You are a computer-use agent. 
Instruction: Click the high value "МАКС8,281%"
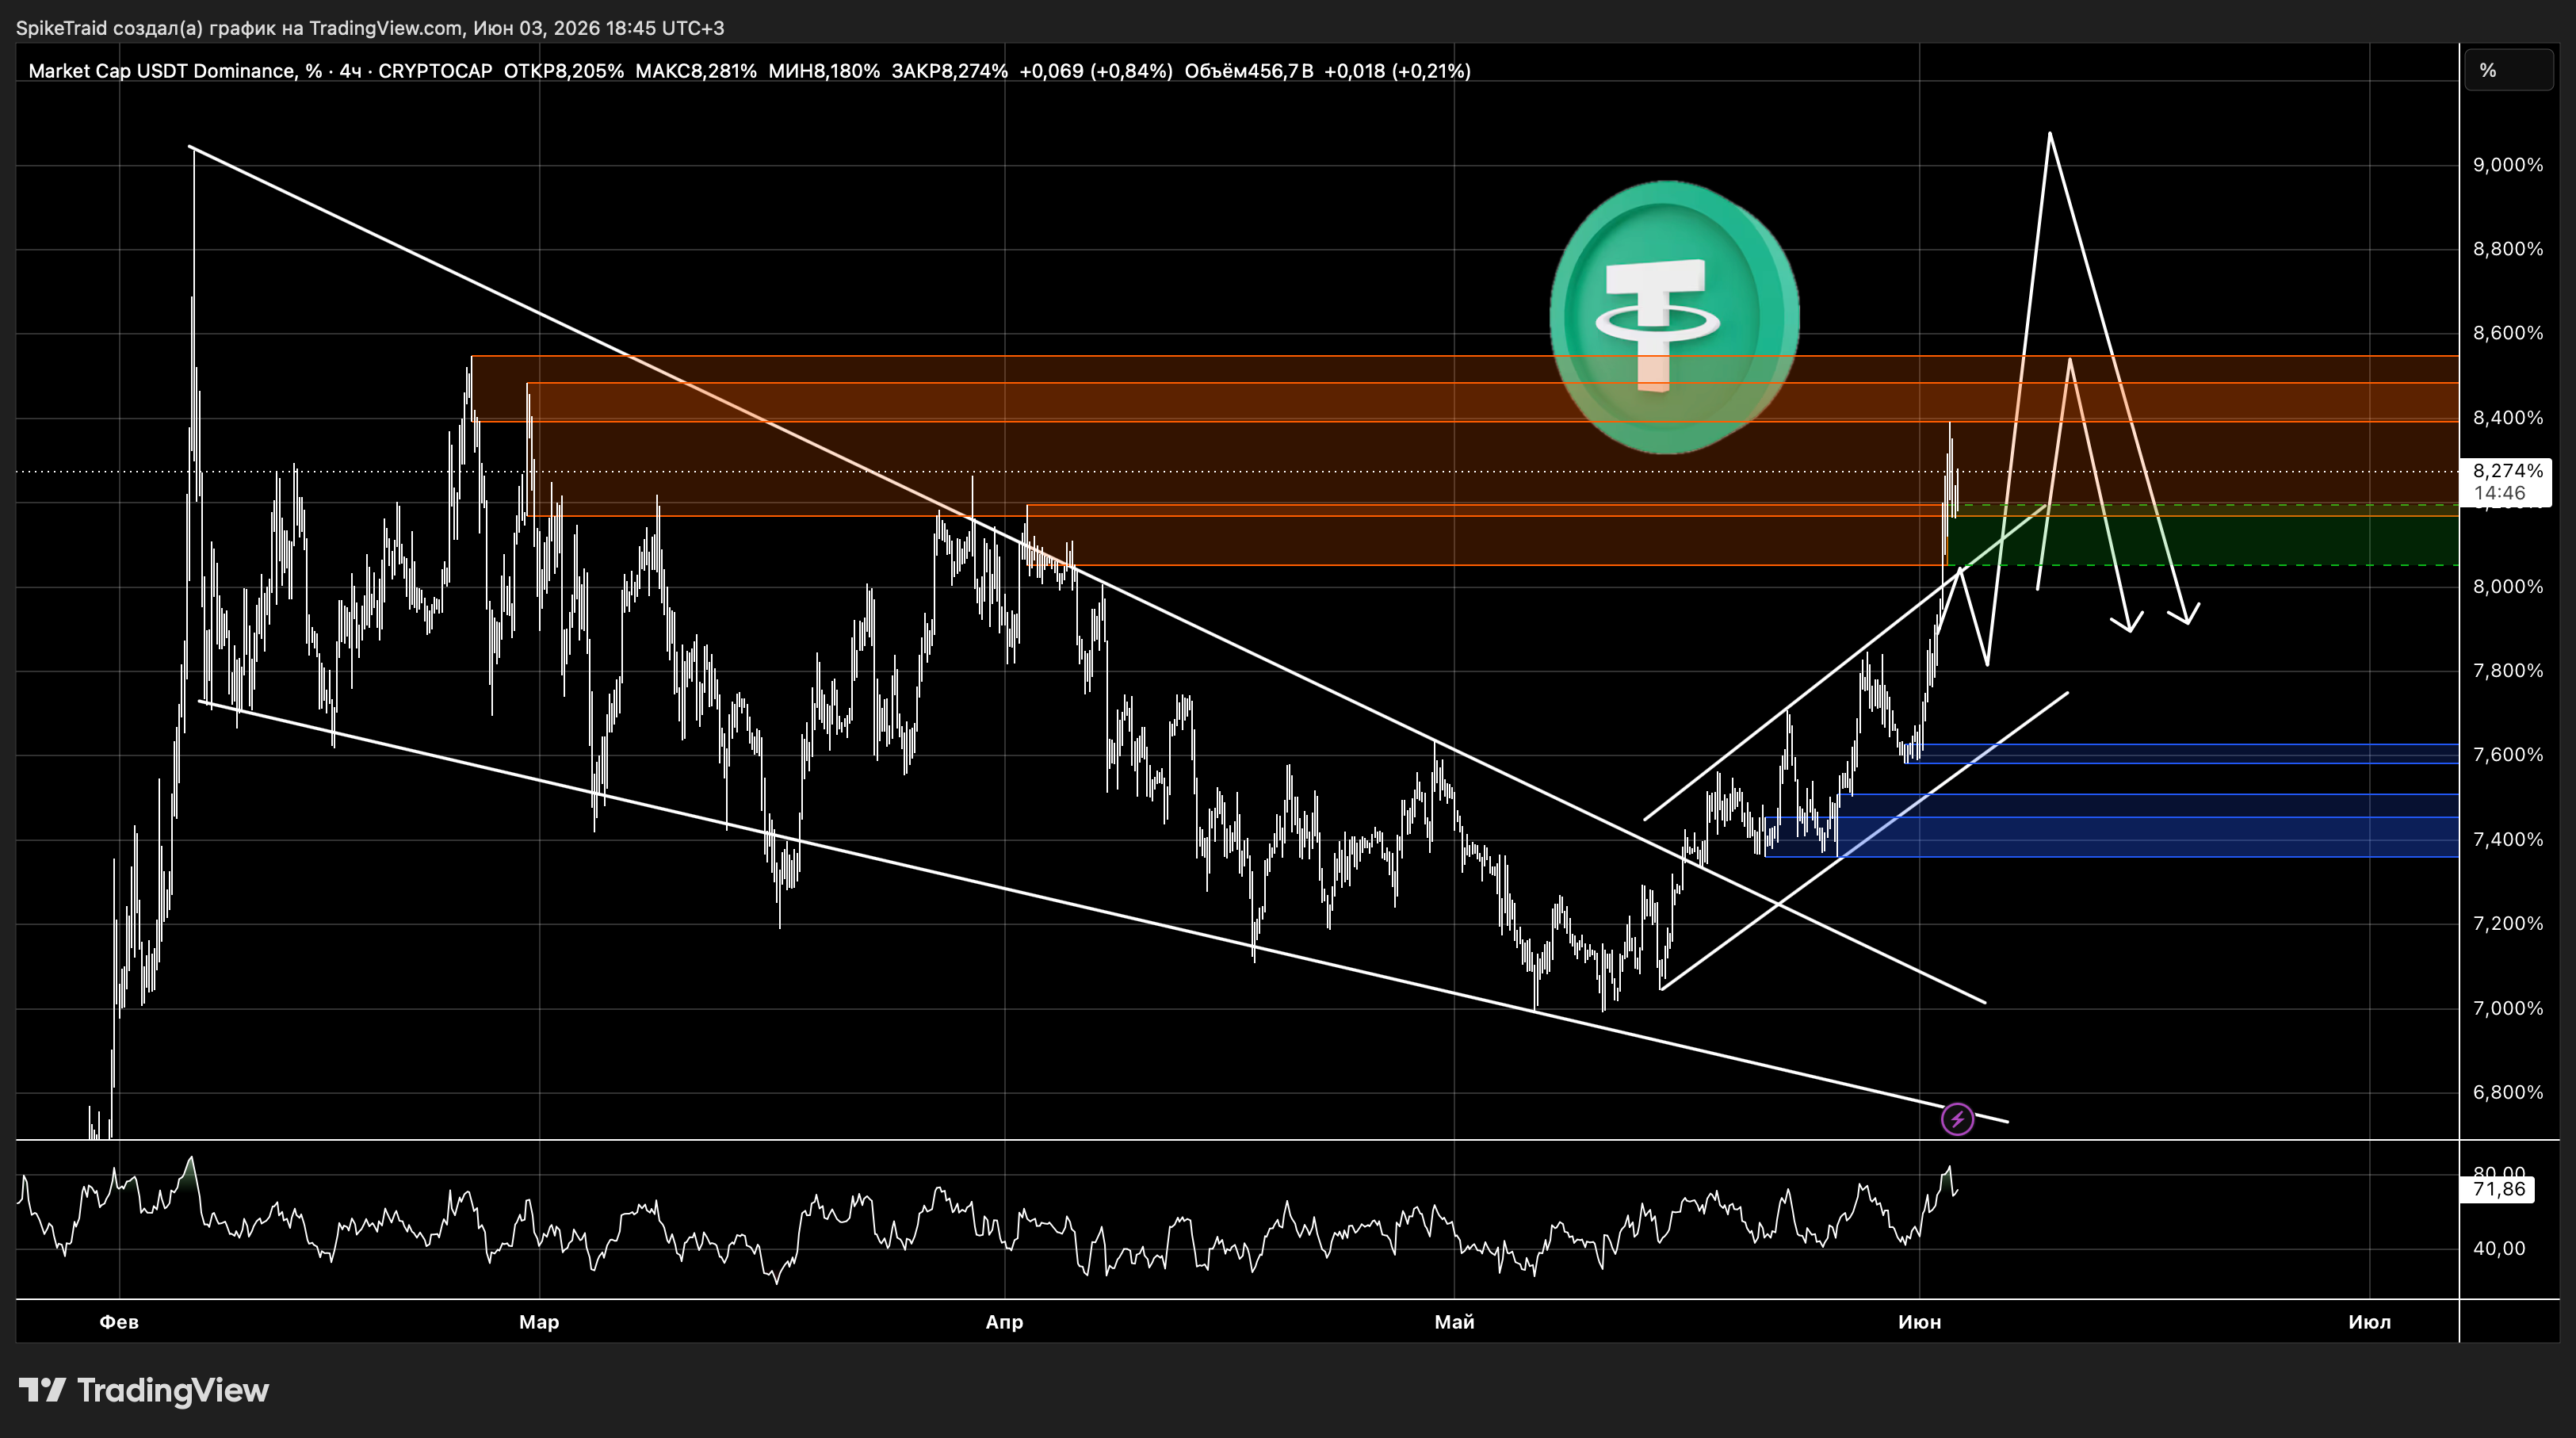tap(695, 71)
